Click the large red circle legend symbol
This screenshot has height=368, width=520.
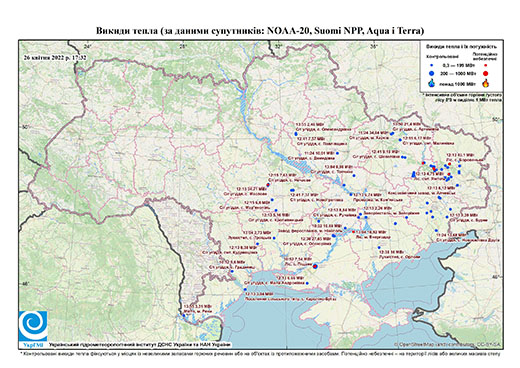pyautogui.click(x=486, y=73)
